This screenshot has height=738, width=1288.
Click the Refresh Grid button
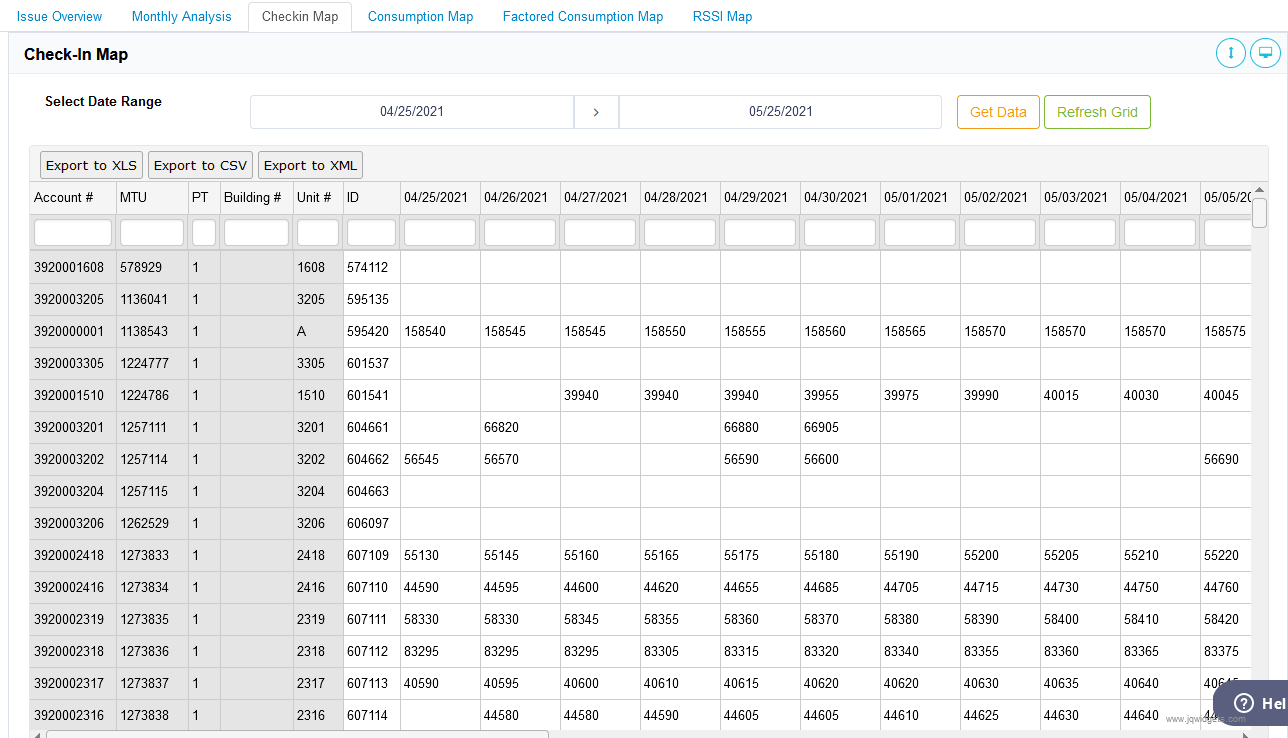1097,112
